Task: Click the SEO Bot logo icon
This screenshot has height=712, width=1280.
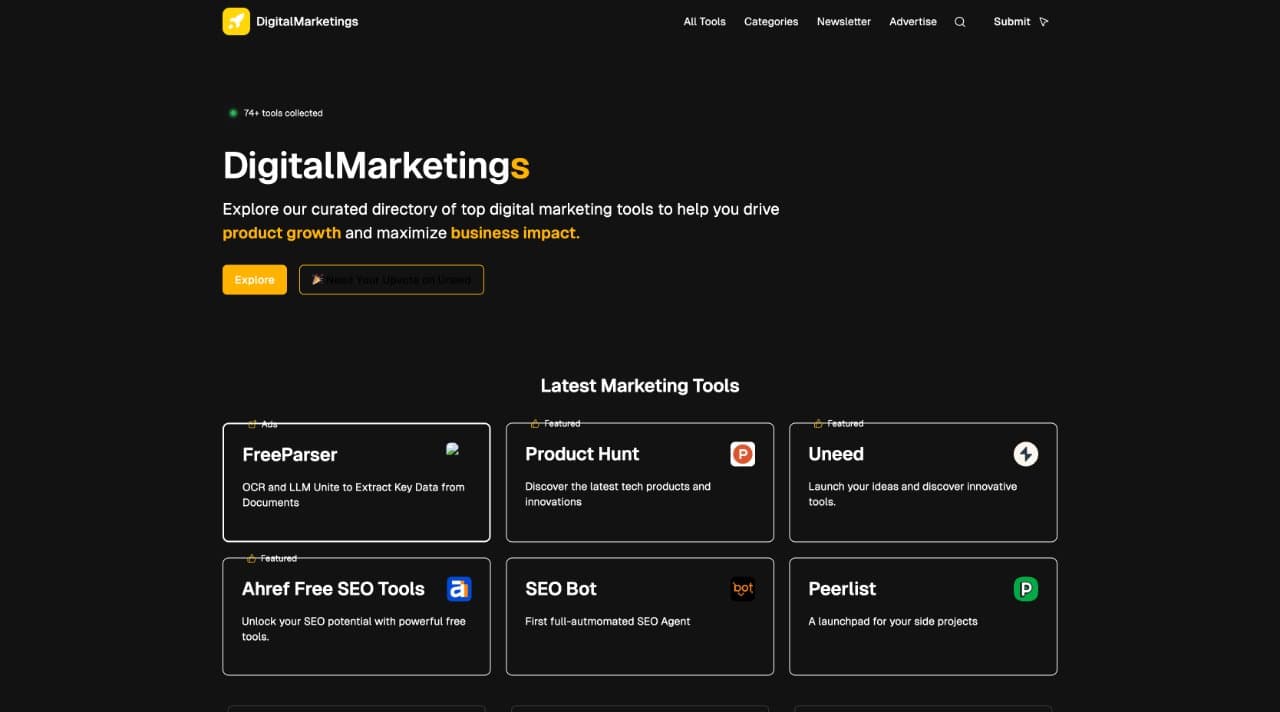Action: coord(742,589)
